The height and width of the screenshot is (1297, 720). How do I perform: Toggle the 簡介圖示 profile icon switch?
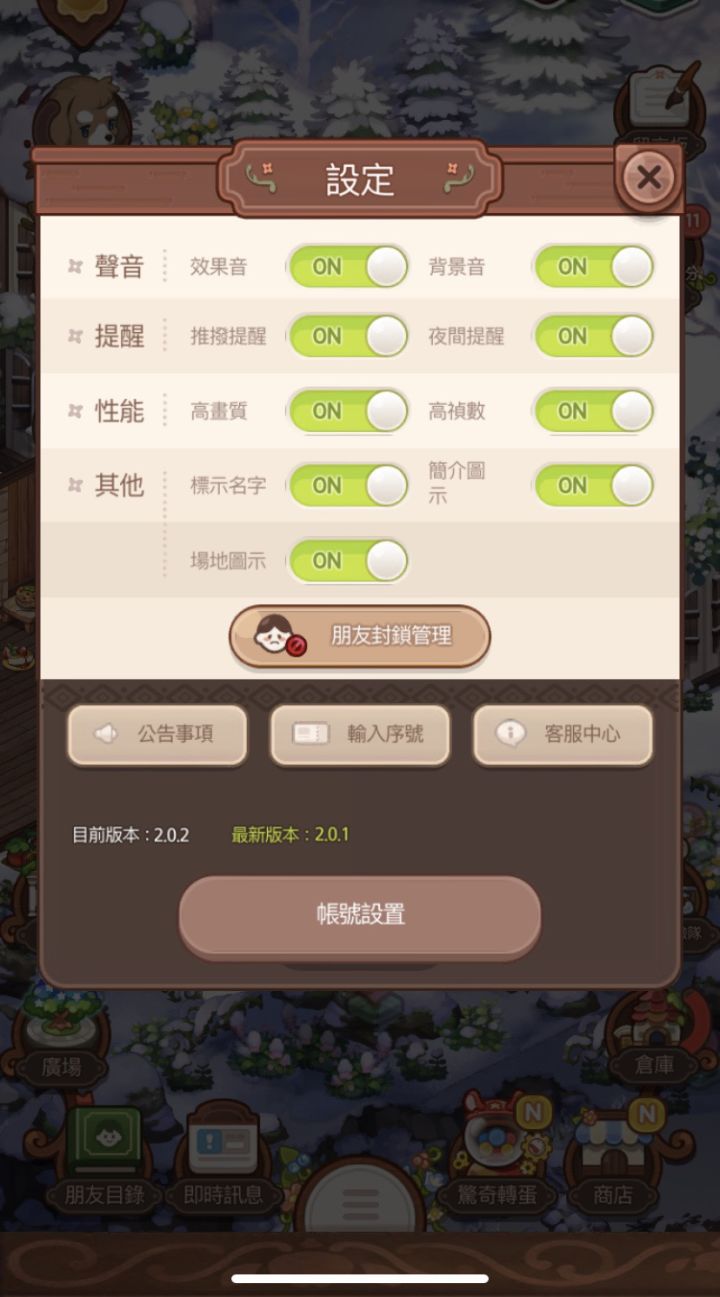[594, 486]
